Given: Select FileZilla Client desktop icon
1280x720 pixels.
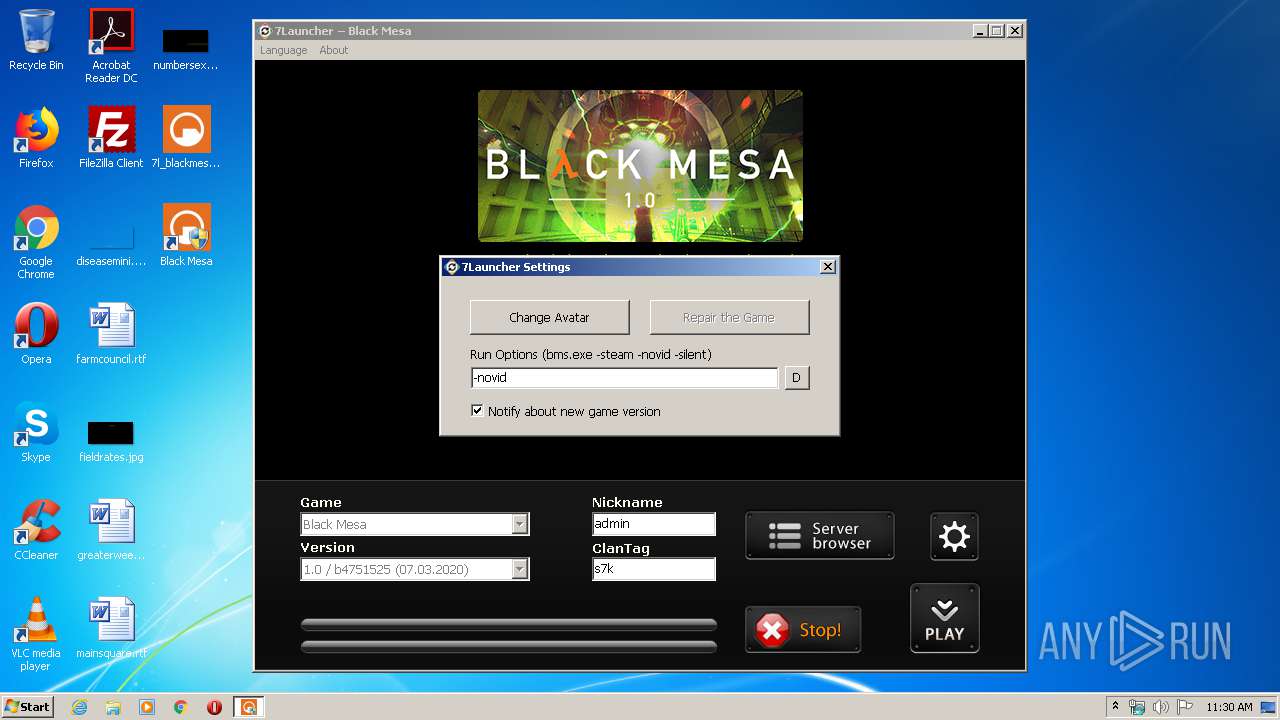Looking at the screenshot, I should pos(111,138).
